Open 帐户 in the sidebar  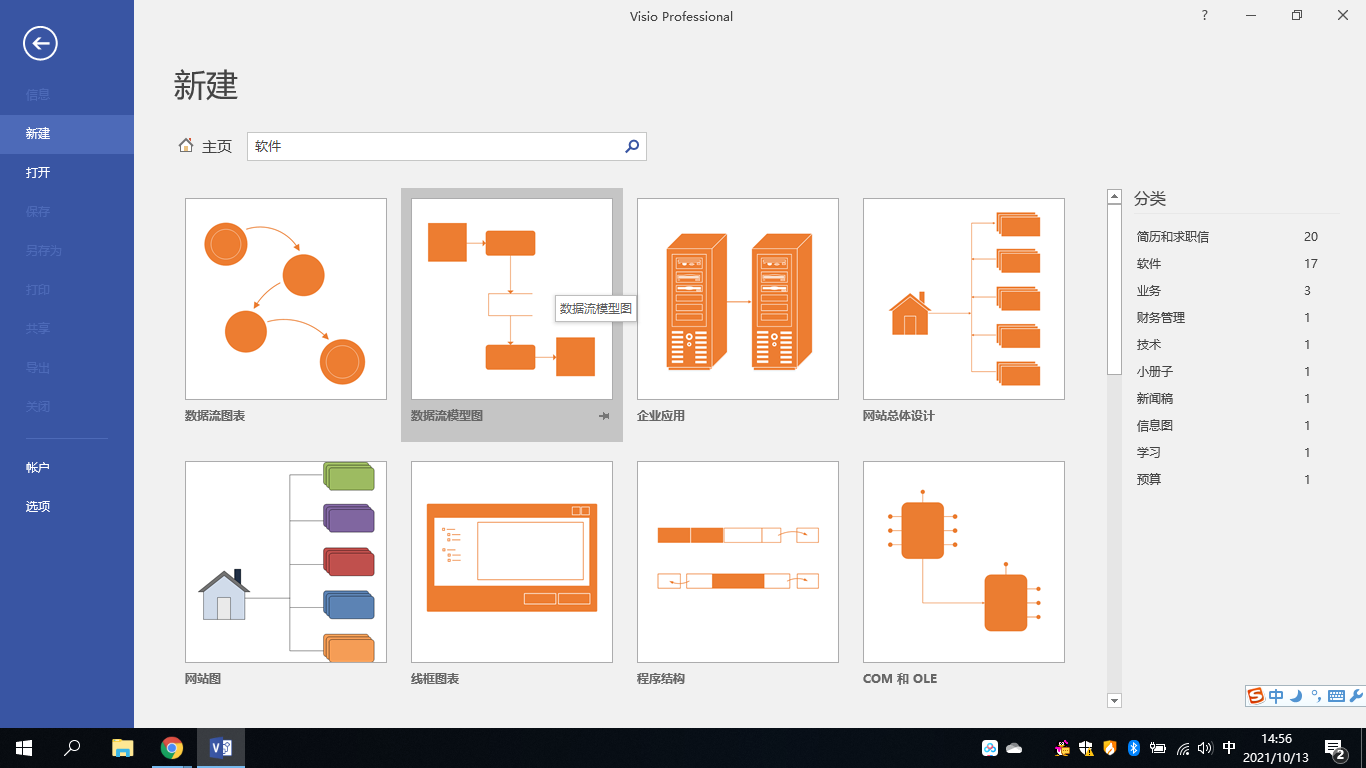point(38,468)
